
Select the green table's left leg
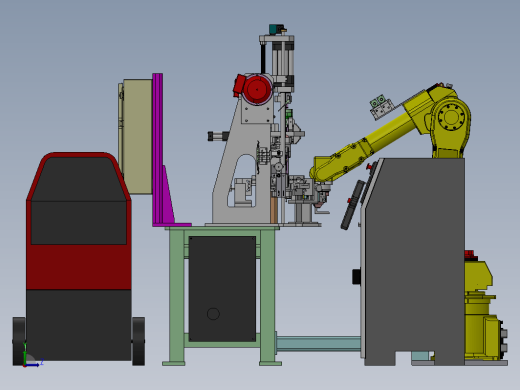(x=176, y=296)
